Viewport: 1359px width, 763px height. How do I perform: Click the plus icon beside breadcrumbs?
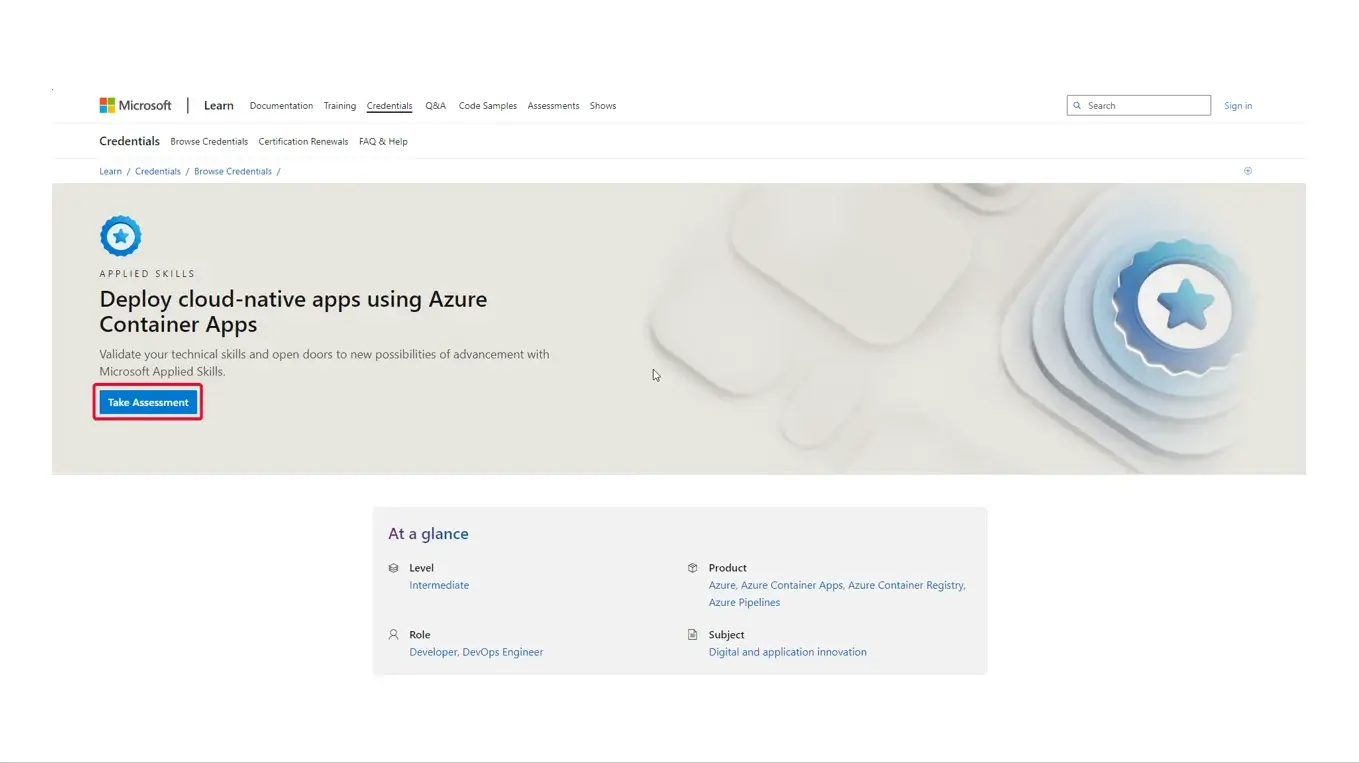point(1247,171)
